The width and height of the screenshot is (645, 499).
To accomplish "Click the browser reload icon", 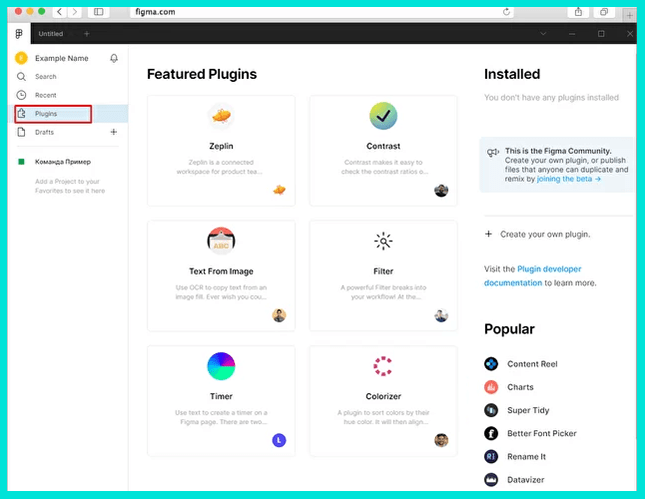I will pos(506,12).
